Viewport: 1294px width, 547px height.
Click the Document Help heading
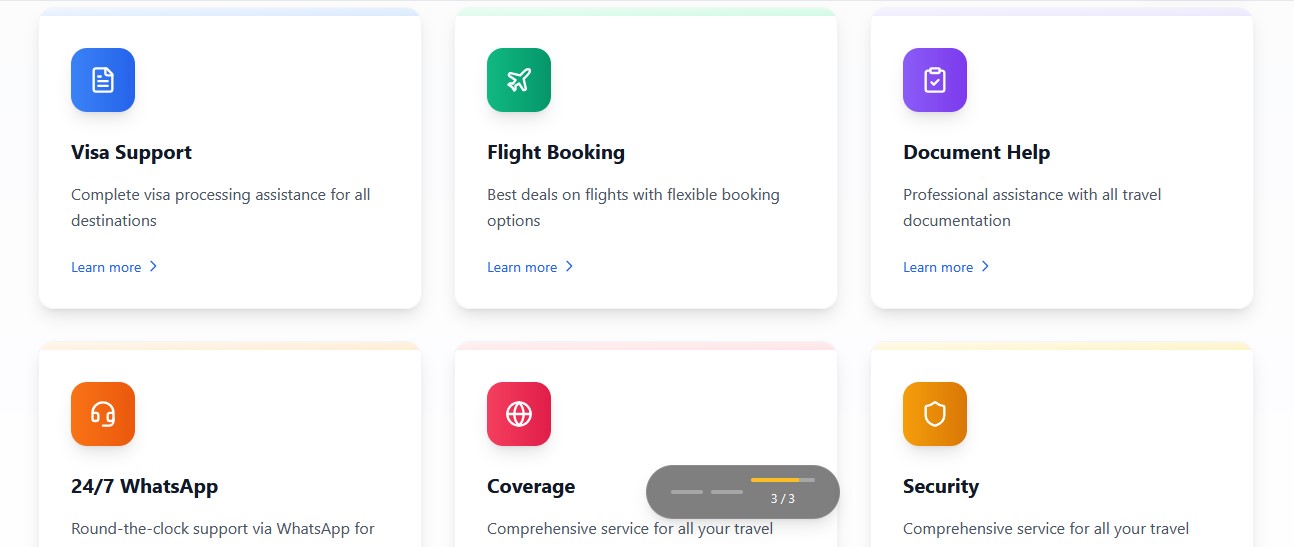click(x=976, y=153)
